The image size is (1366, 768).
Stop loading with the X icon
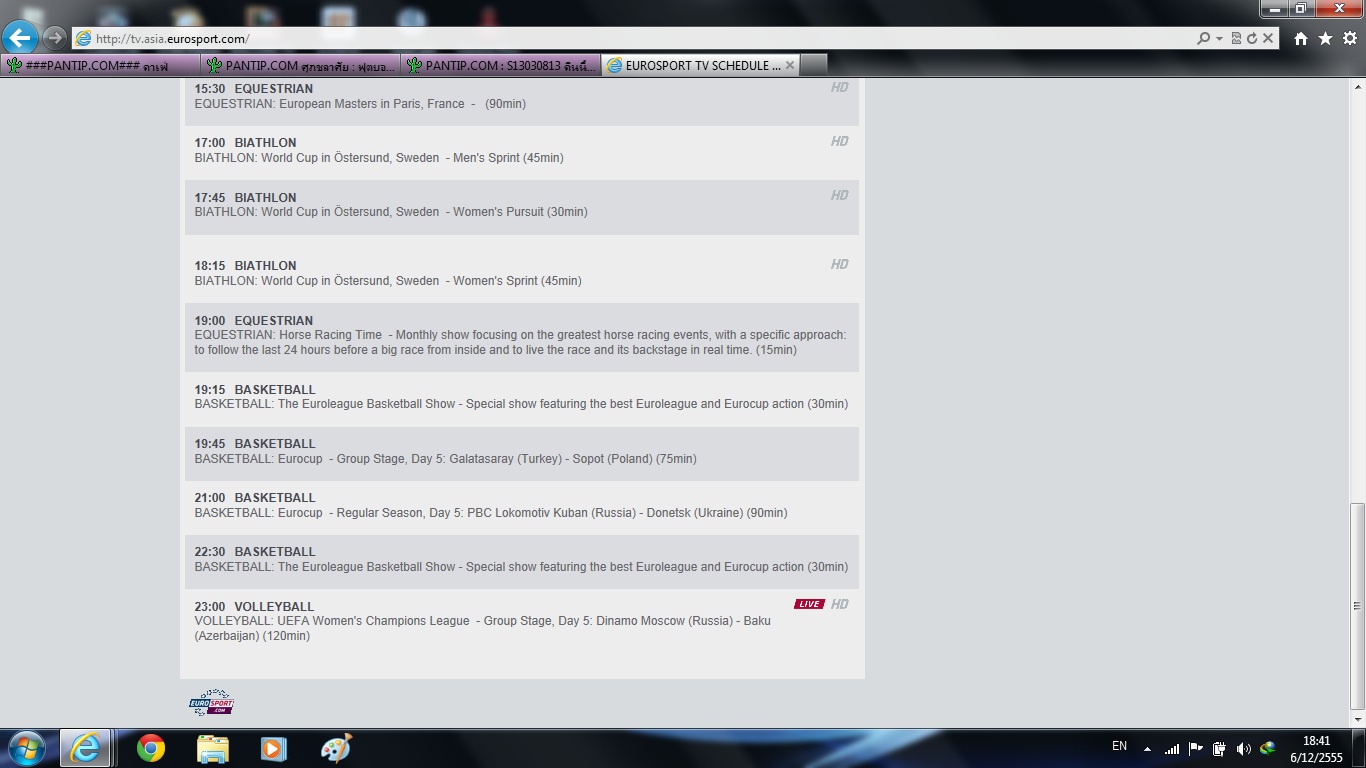point(1268,38)
